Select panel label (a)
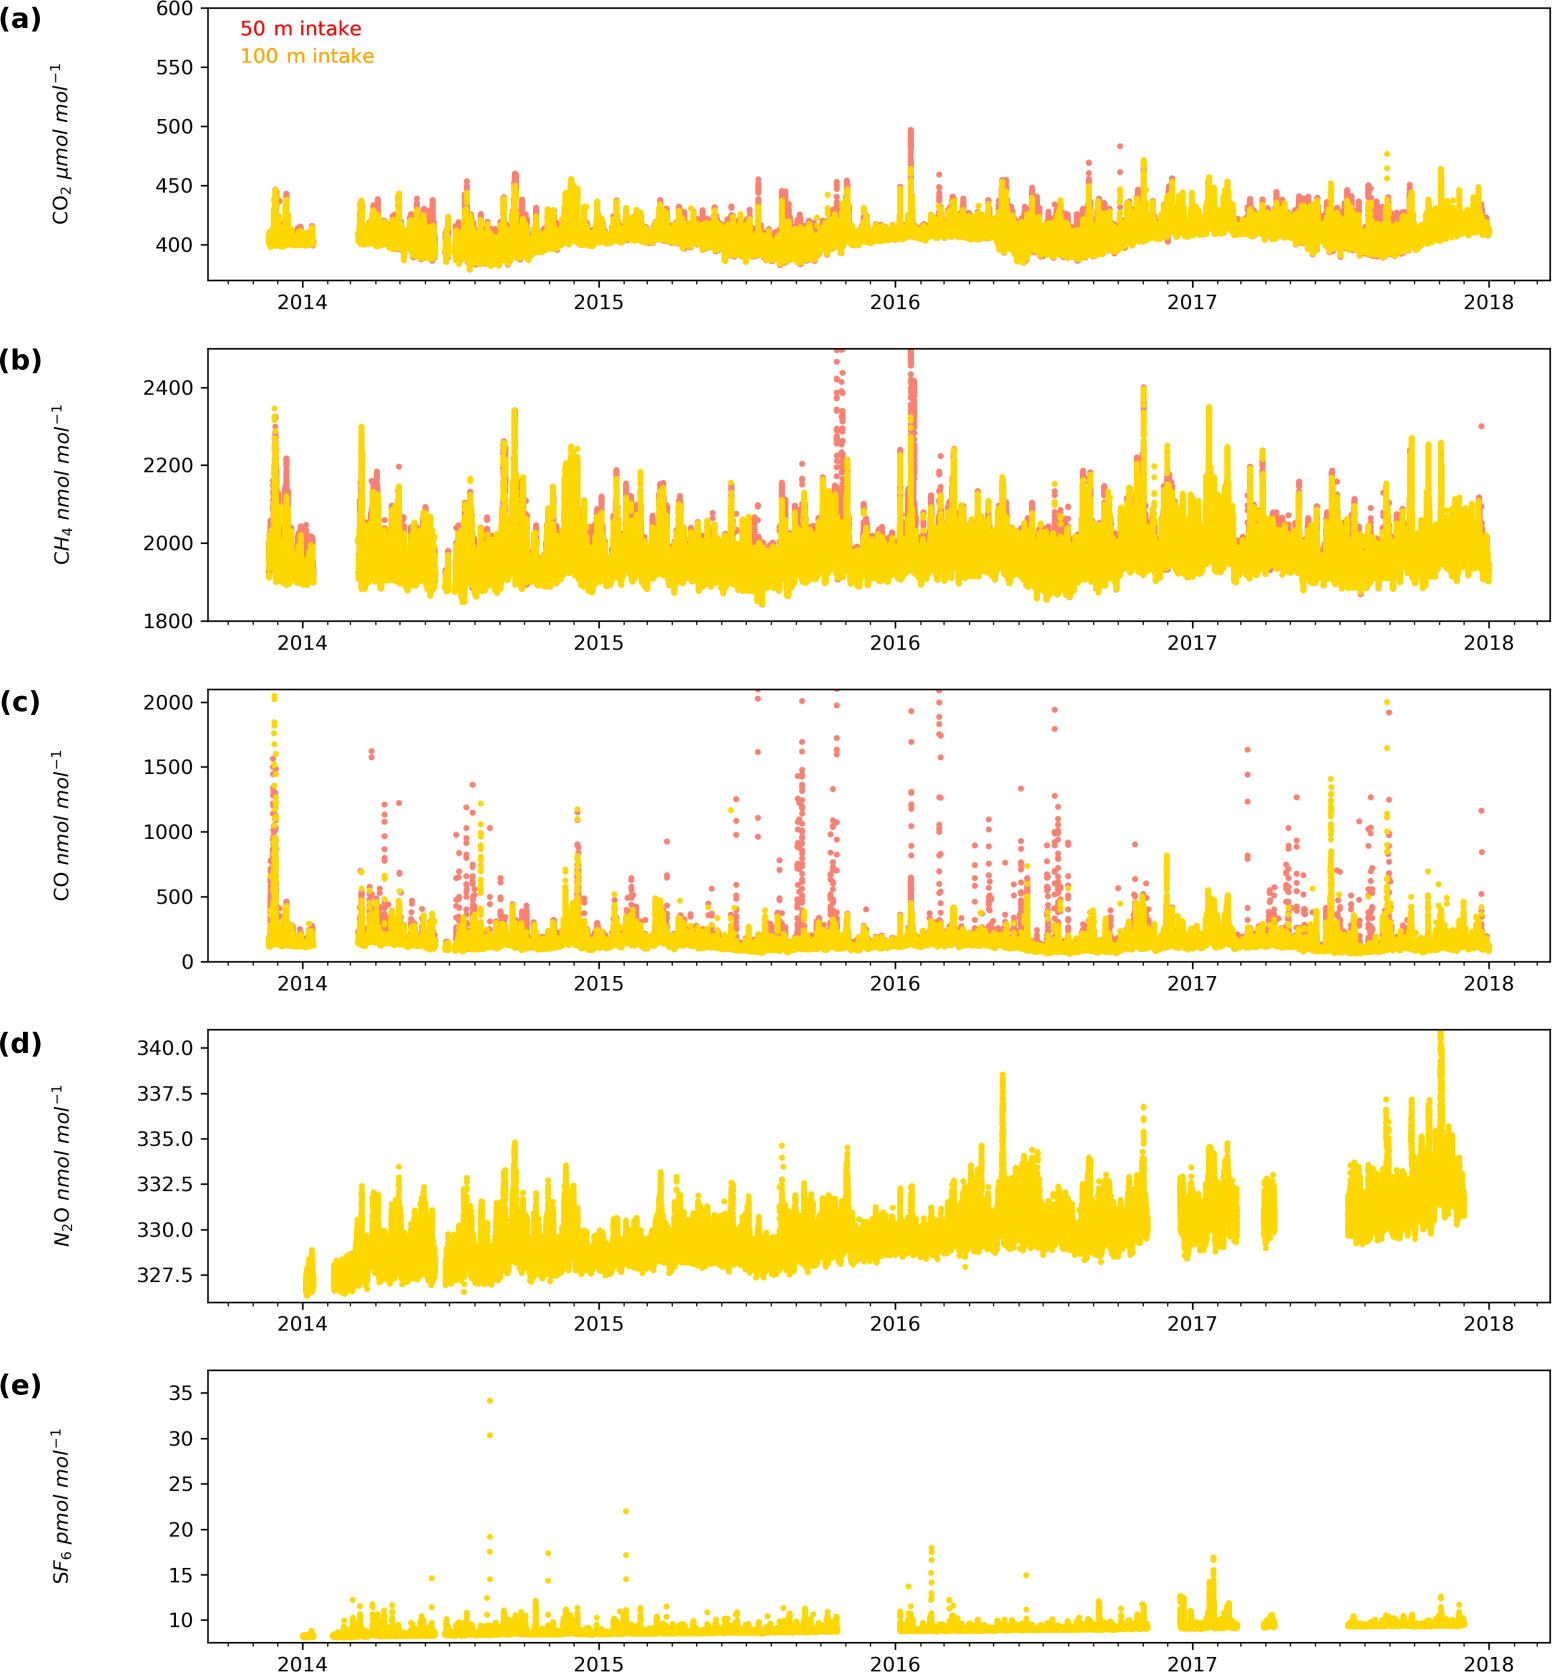The image size is (1552, 1672). tap(20, 19)
